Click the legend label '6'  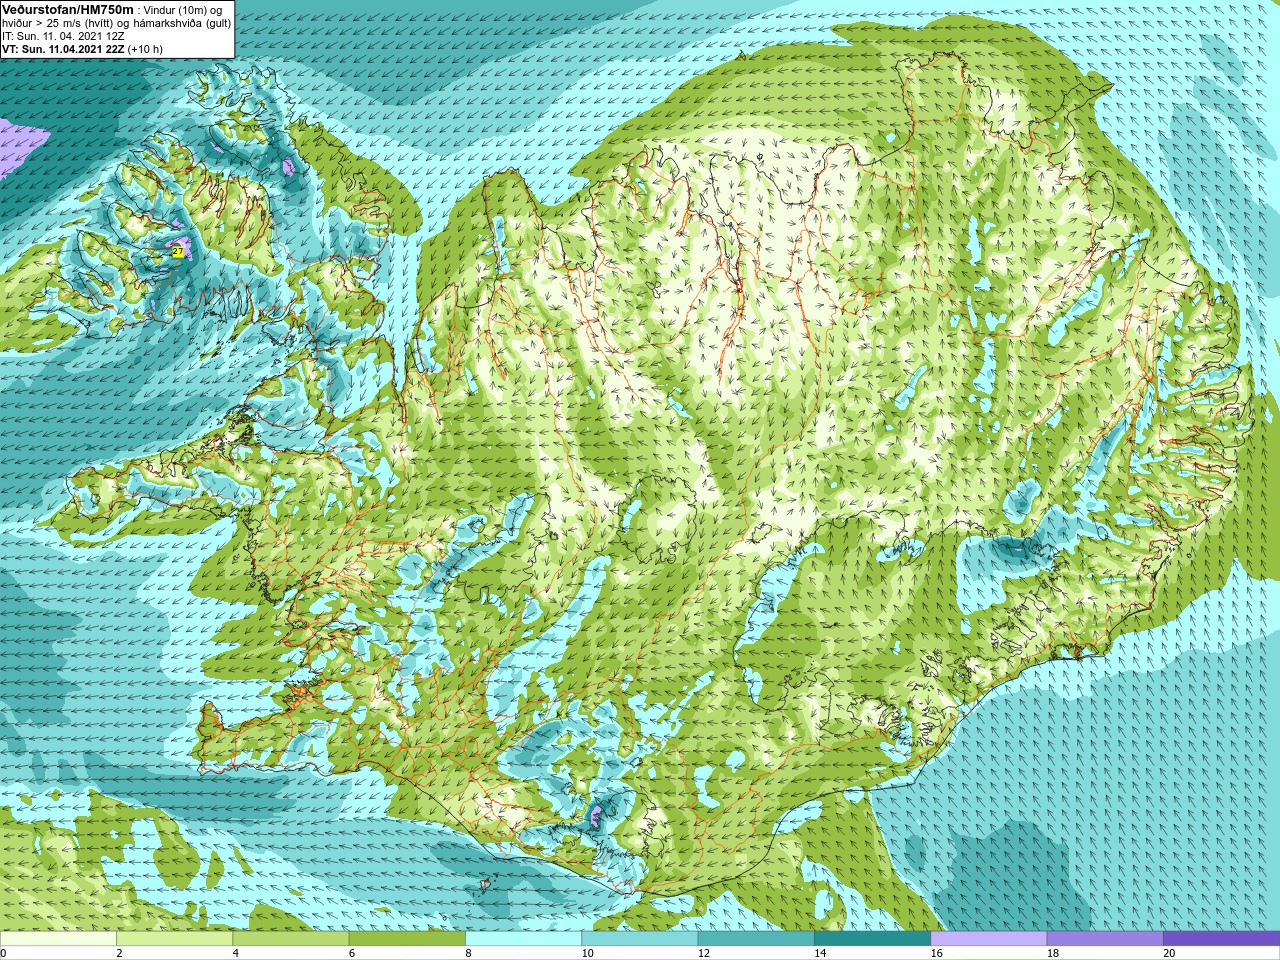pos(351,953)
